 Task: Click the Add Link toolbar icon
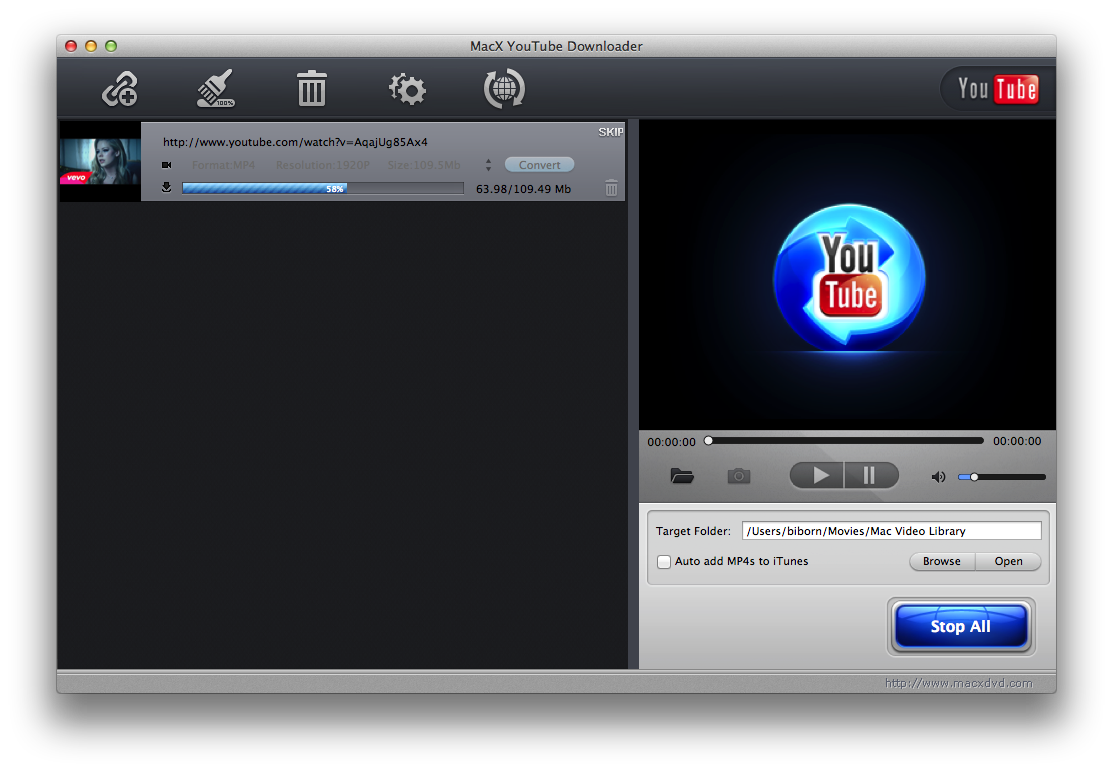coord(120,89)
